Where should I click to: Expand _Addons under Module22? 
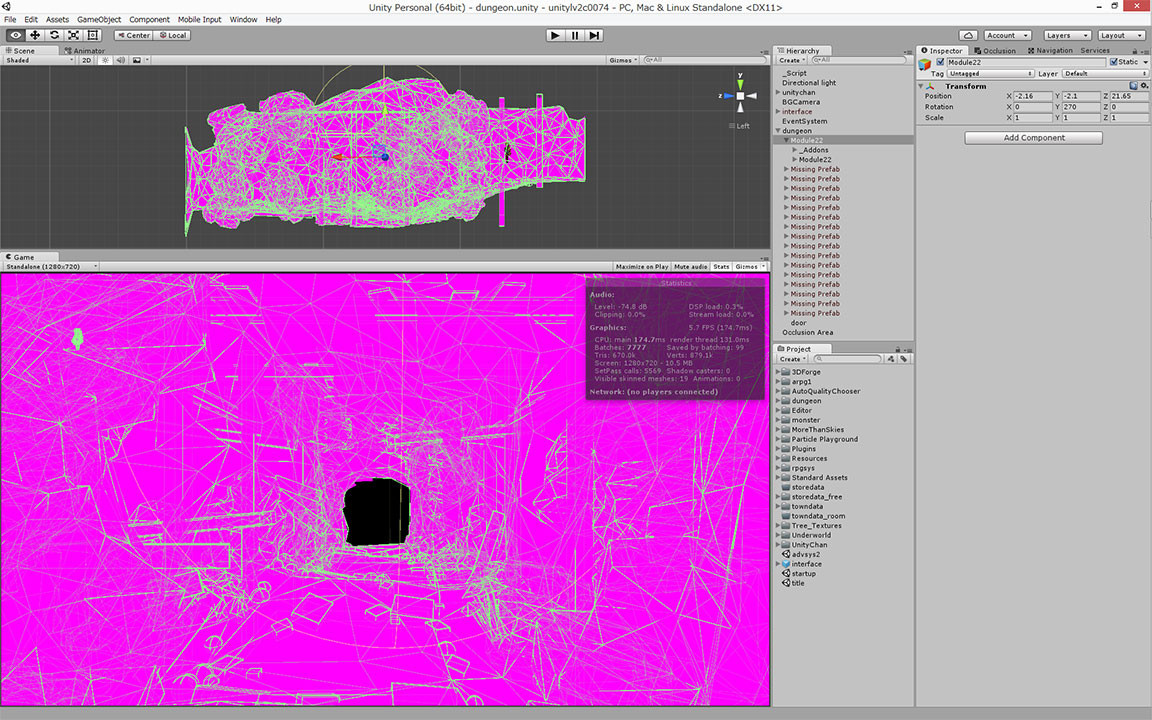(x=795, y=150)
